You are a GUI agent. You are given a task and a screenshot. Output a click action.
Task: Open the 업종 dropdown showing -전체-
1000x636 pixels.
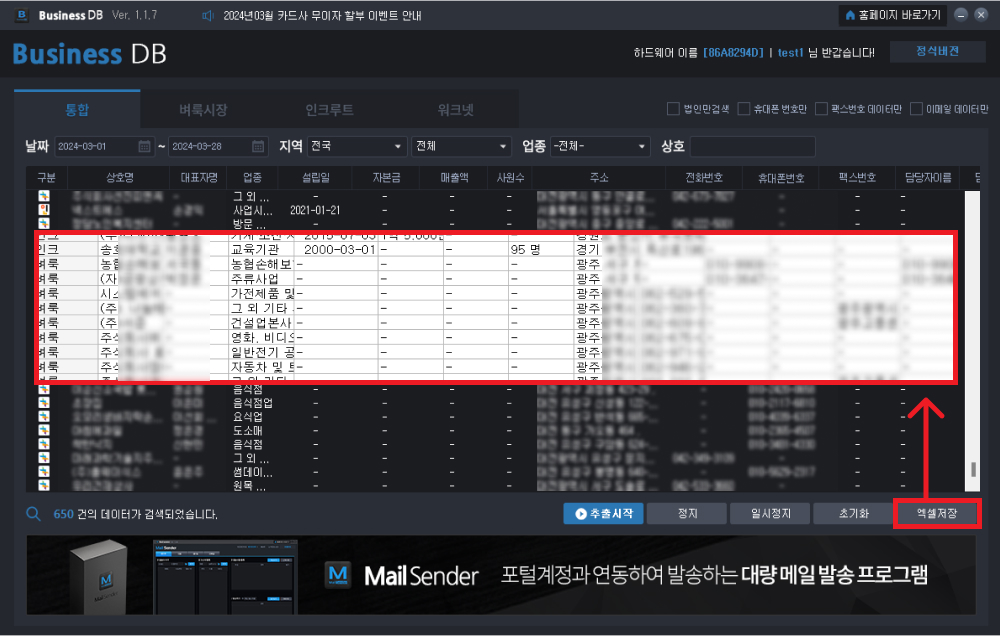[600, 147]
